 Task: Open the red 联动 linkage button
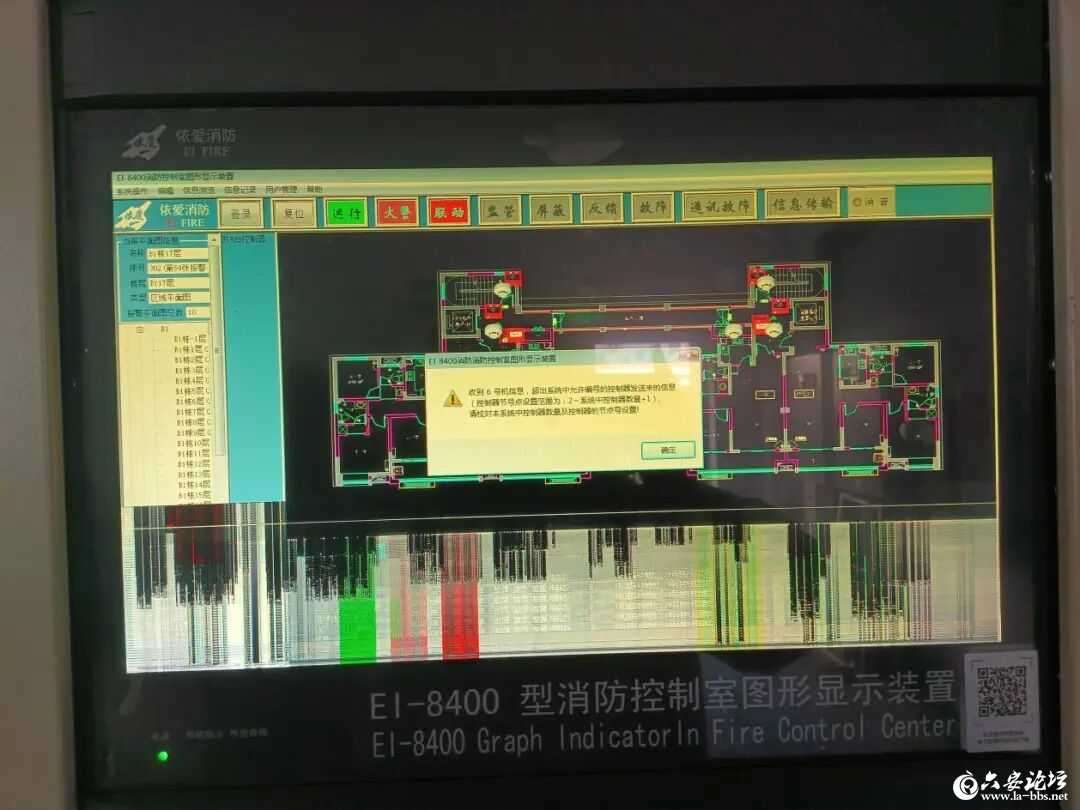[447, 211]
